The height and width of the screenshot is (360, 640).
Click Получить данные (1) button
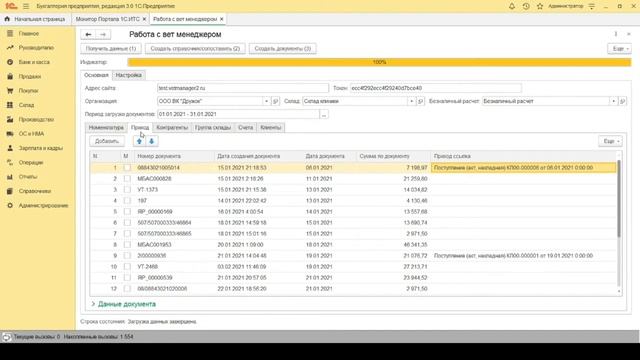(x=111, y=49)
